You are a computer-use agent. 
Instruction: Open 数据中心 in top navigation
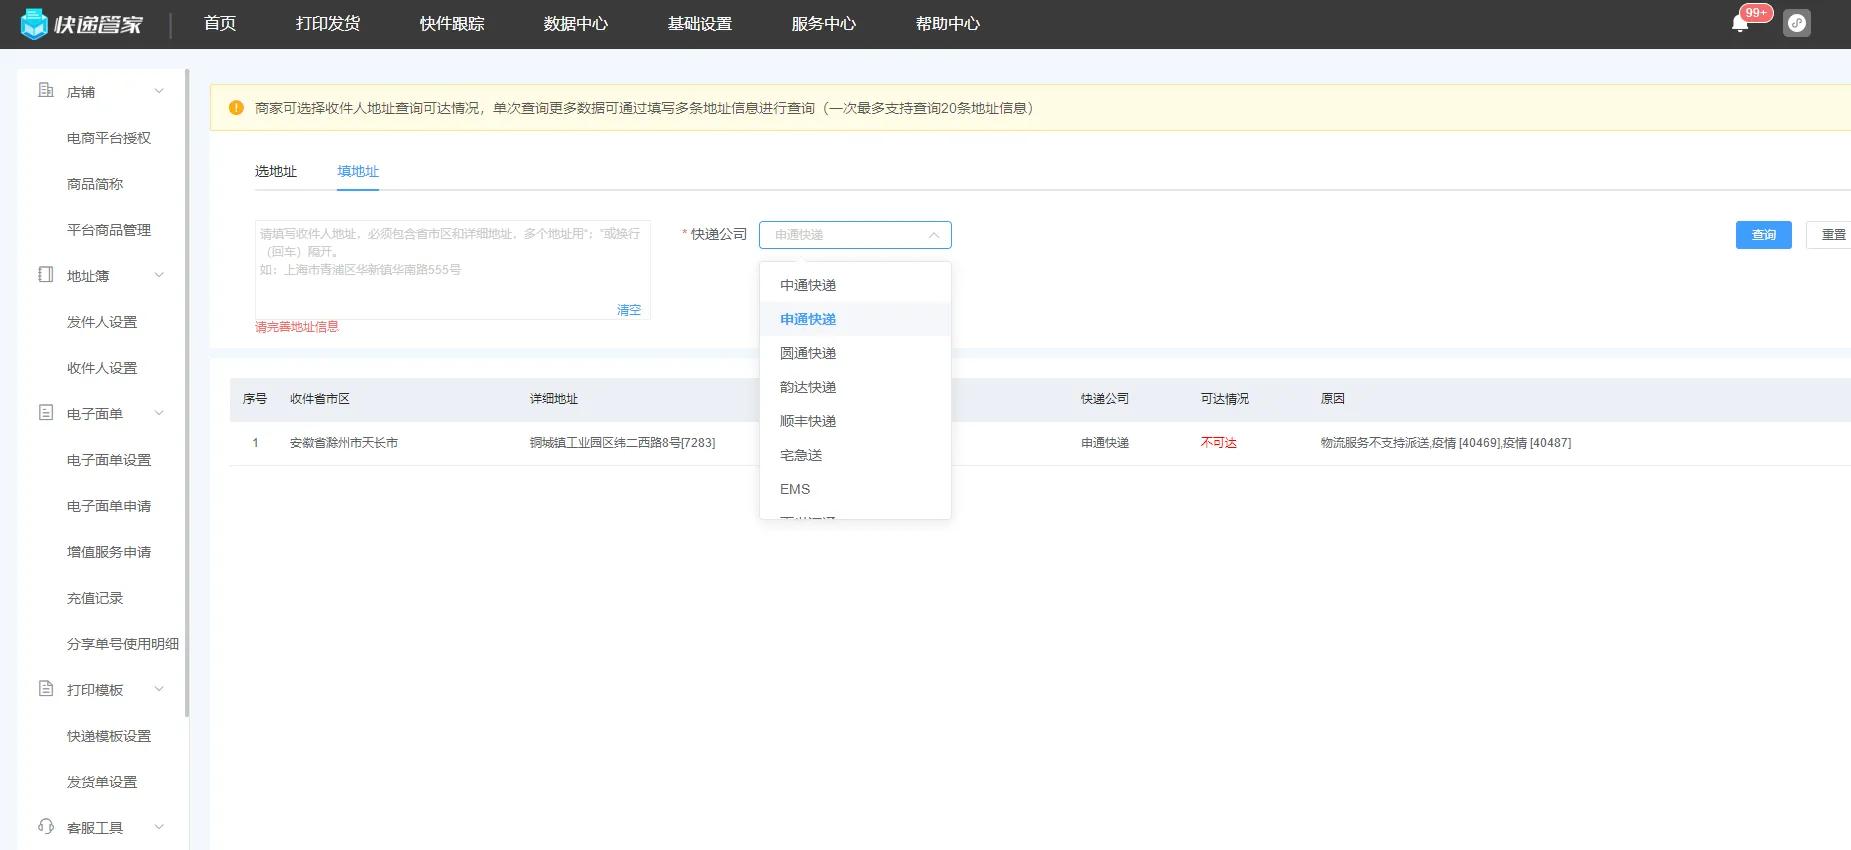(x=576, y=24)
